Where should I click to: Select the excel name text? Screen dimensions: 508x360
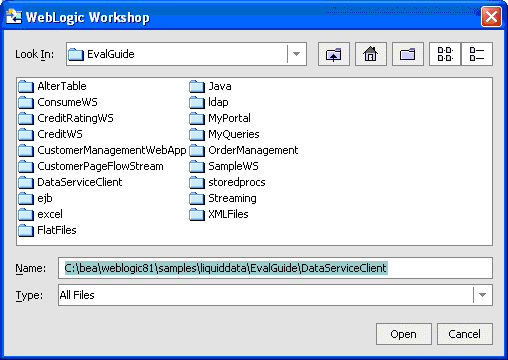(50, 214)
